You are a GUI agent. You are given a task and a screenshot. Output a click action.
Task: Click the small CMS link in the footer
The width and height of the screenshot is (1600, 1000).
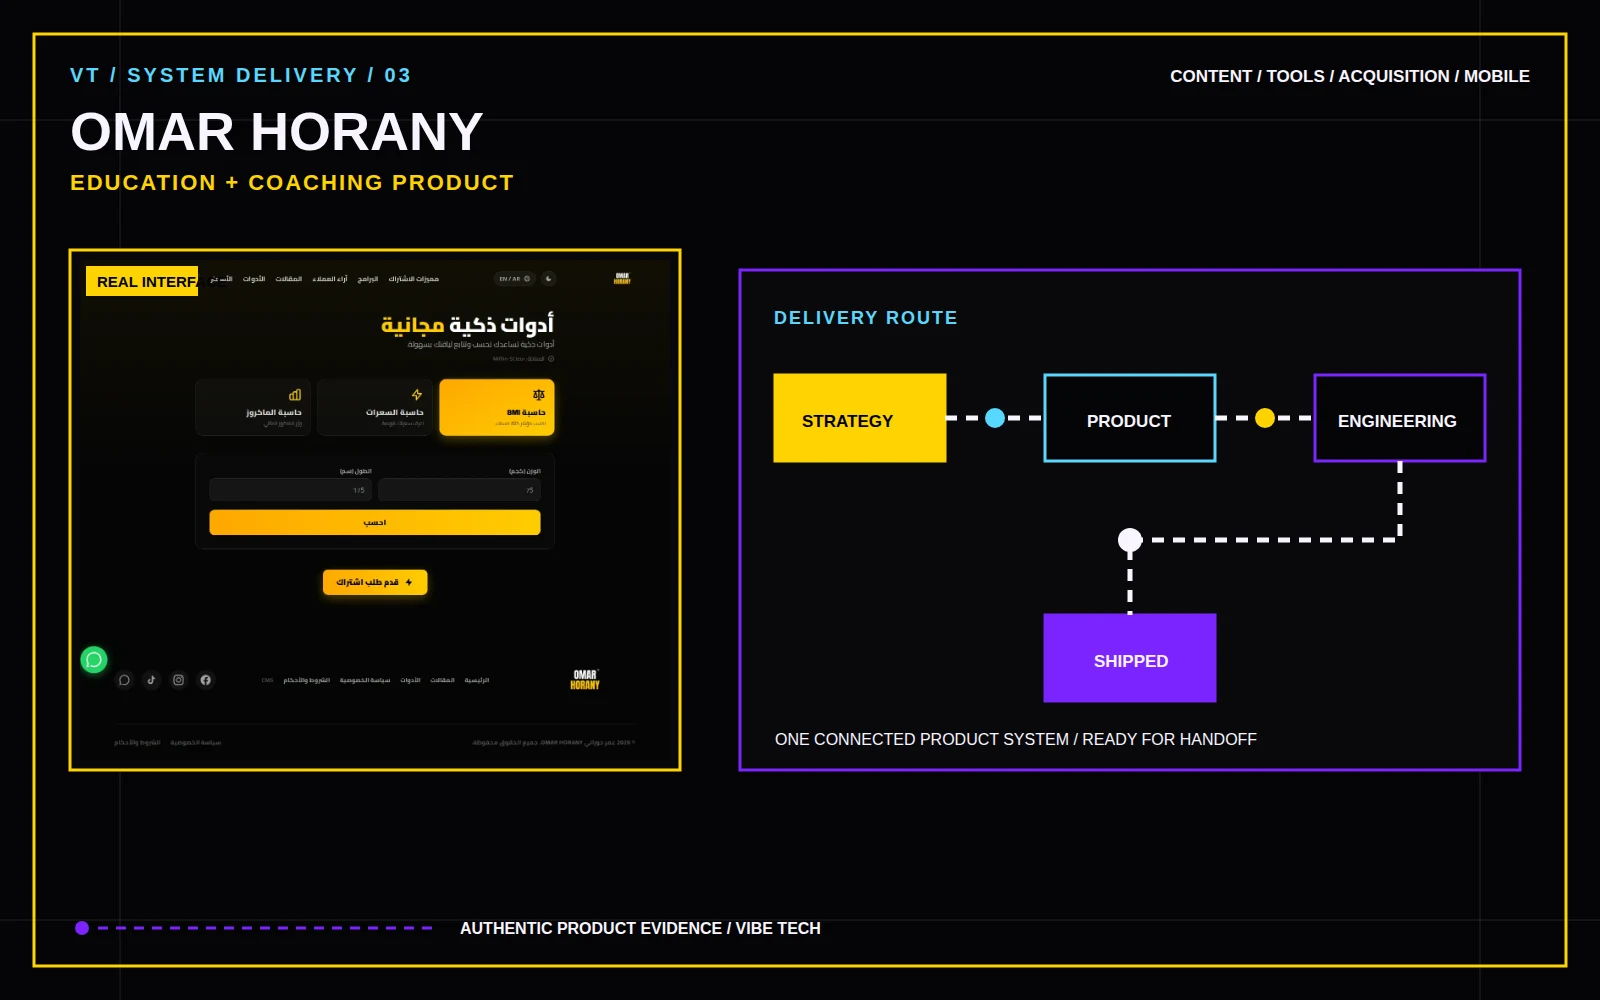[x=267, y=680]
